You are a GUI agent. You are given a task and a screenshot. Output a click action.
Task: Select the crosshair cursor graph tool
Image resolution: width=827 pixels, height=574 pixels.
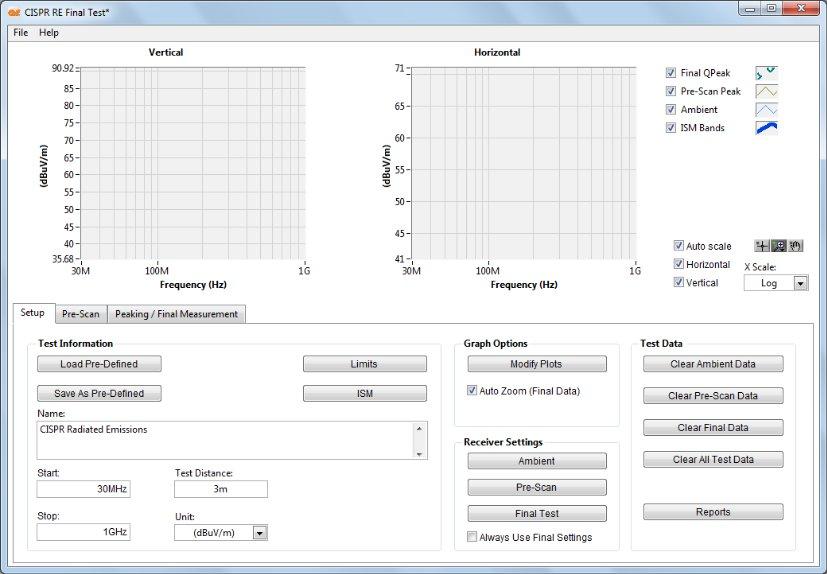[762, 246]
